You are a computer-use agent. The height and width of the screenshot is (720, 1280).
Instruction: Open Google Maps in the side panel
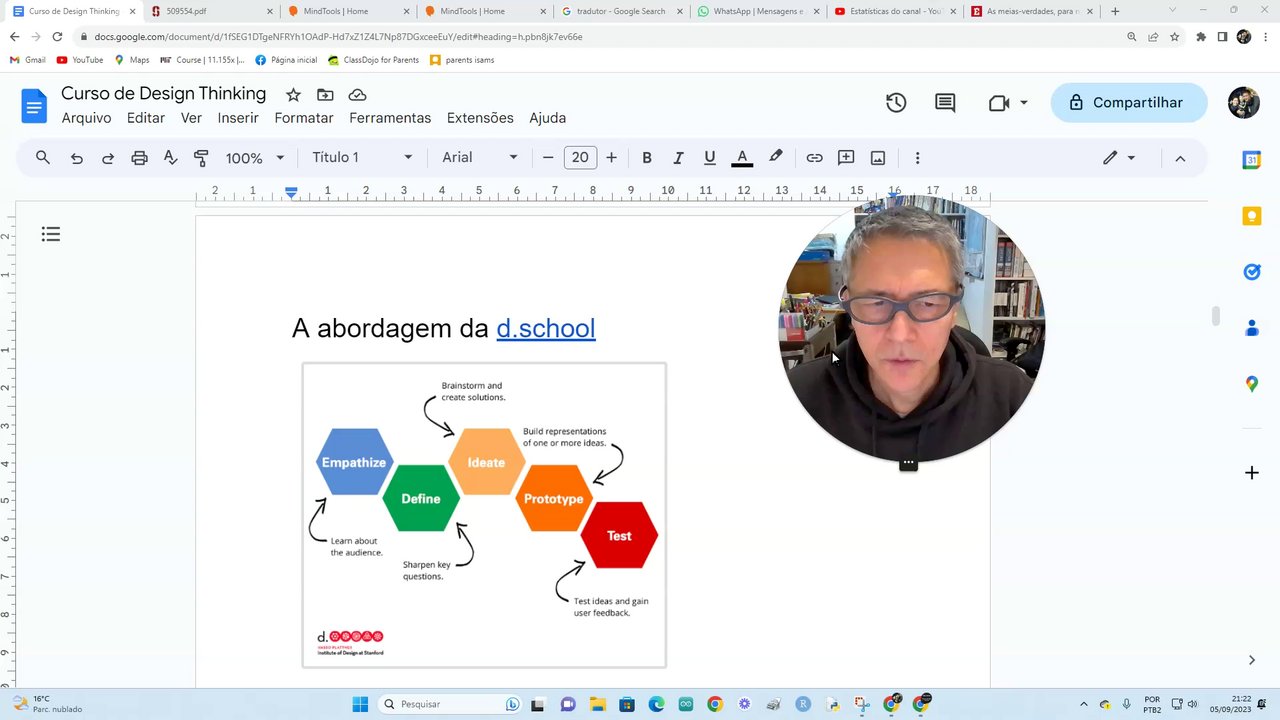tap(1251, 384)
